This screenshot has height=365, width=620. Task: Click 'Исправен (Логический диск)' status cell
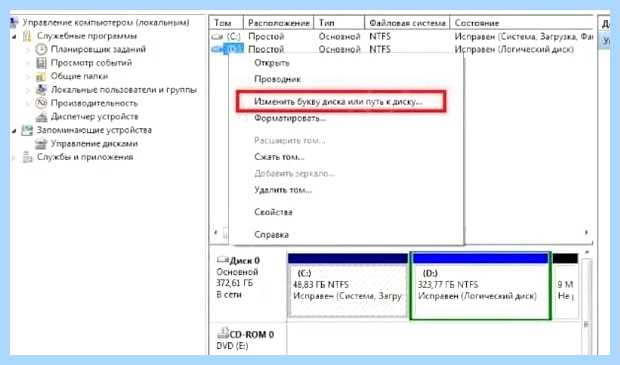click(x=514, y=49)
